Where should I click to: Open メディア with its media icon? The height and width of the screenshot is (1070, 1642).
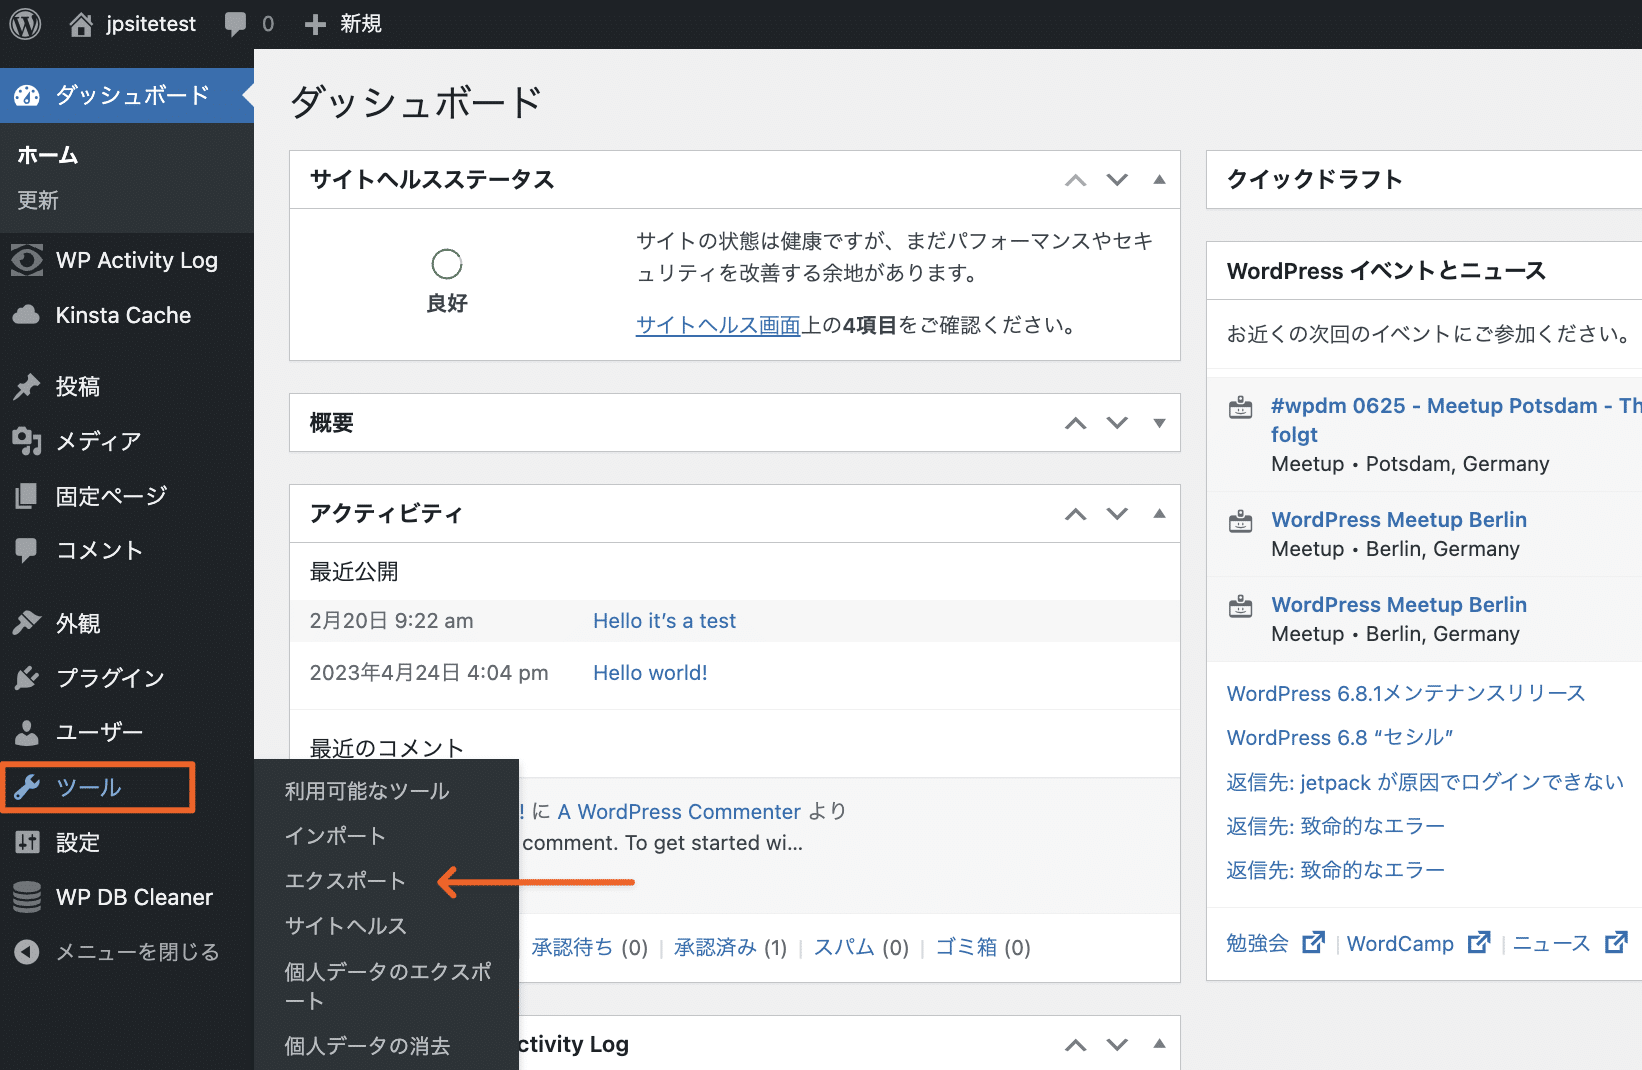pos(26,441)
